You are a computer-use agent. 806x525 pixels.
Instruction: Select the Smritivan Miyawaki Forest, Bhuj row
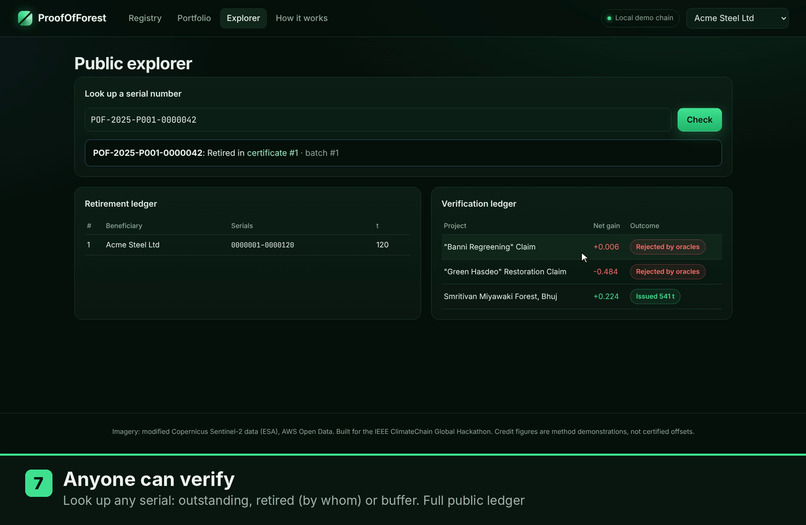[581, 296]
